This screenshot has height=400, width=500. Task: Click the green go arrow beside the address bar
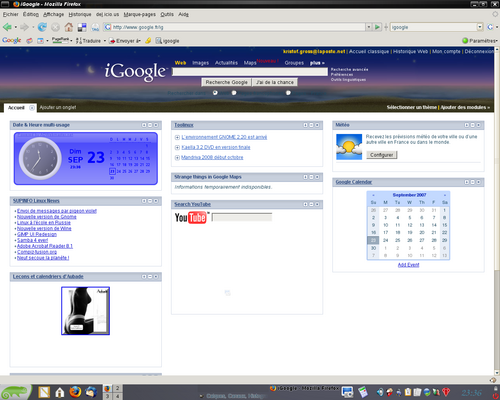click(377, 27)
